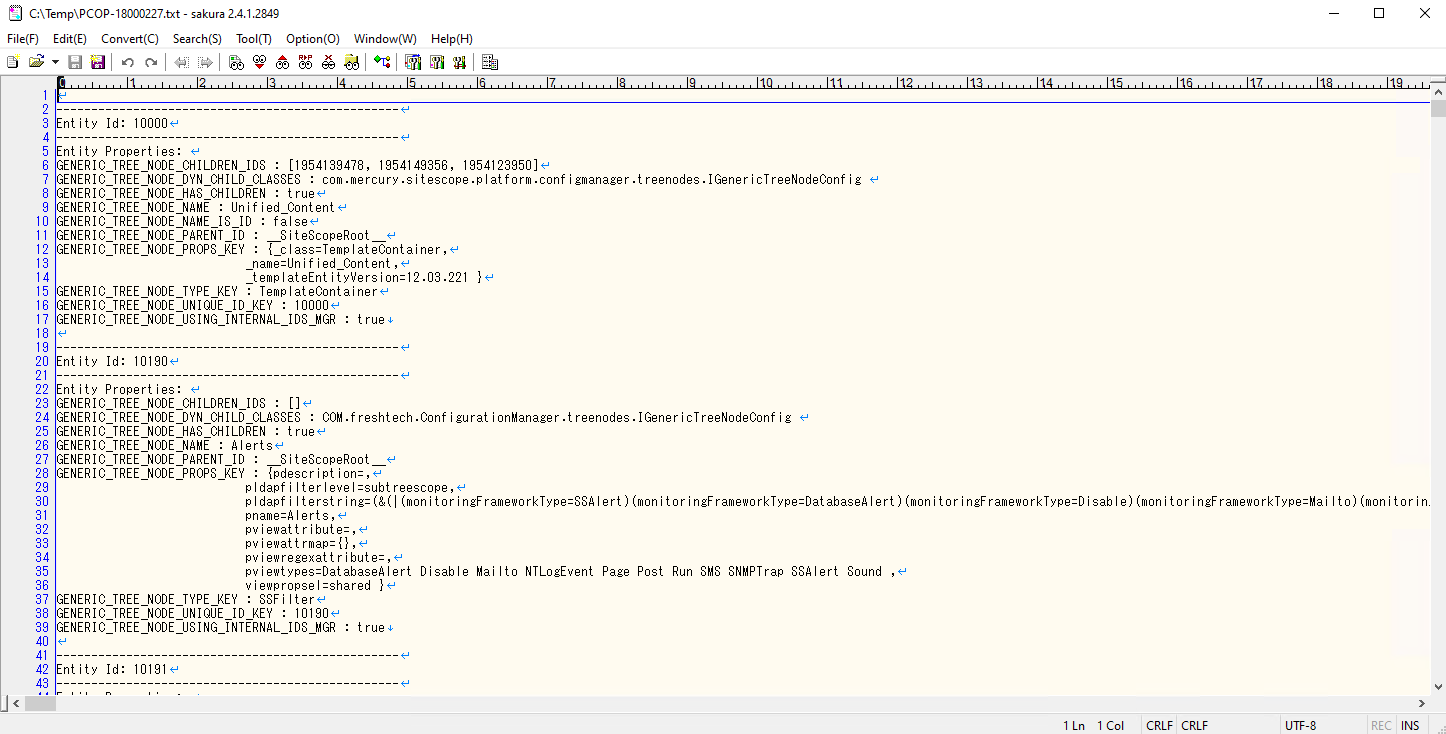
Task: Open the Option(O) menu
Action: click(313, 39)
